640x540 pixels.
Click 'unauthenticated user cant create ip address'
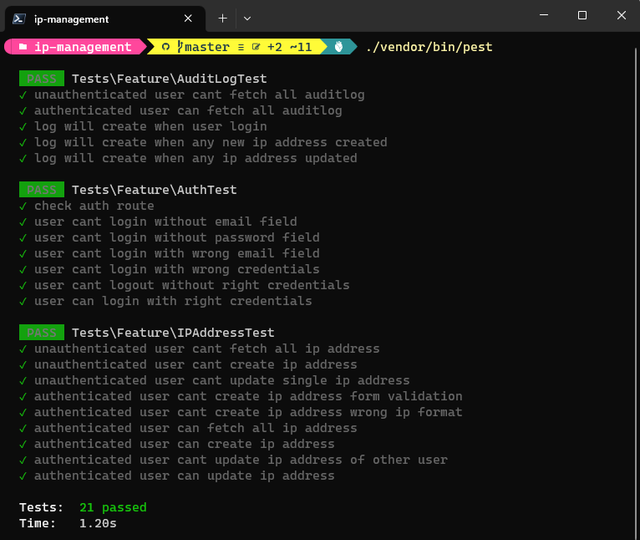196,365
